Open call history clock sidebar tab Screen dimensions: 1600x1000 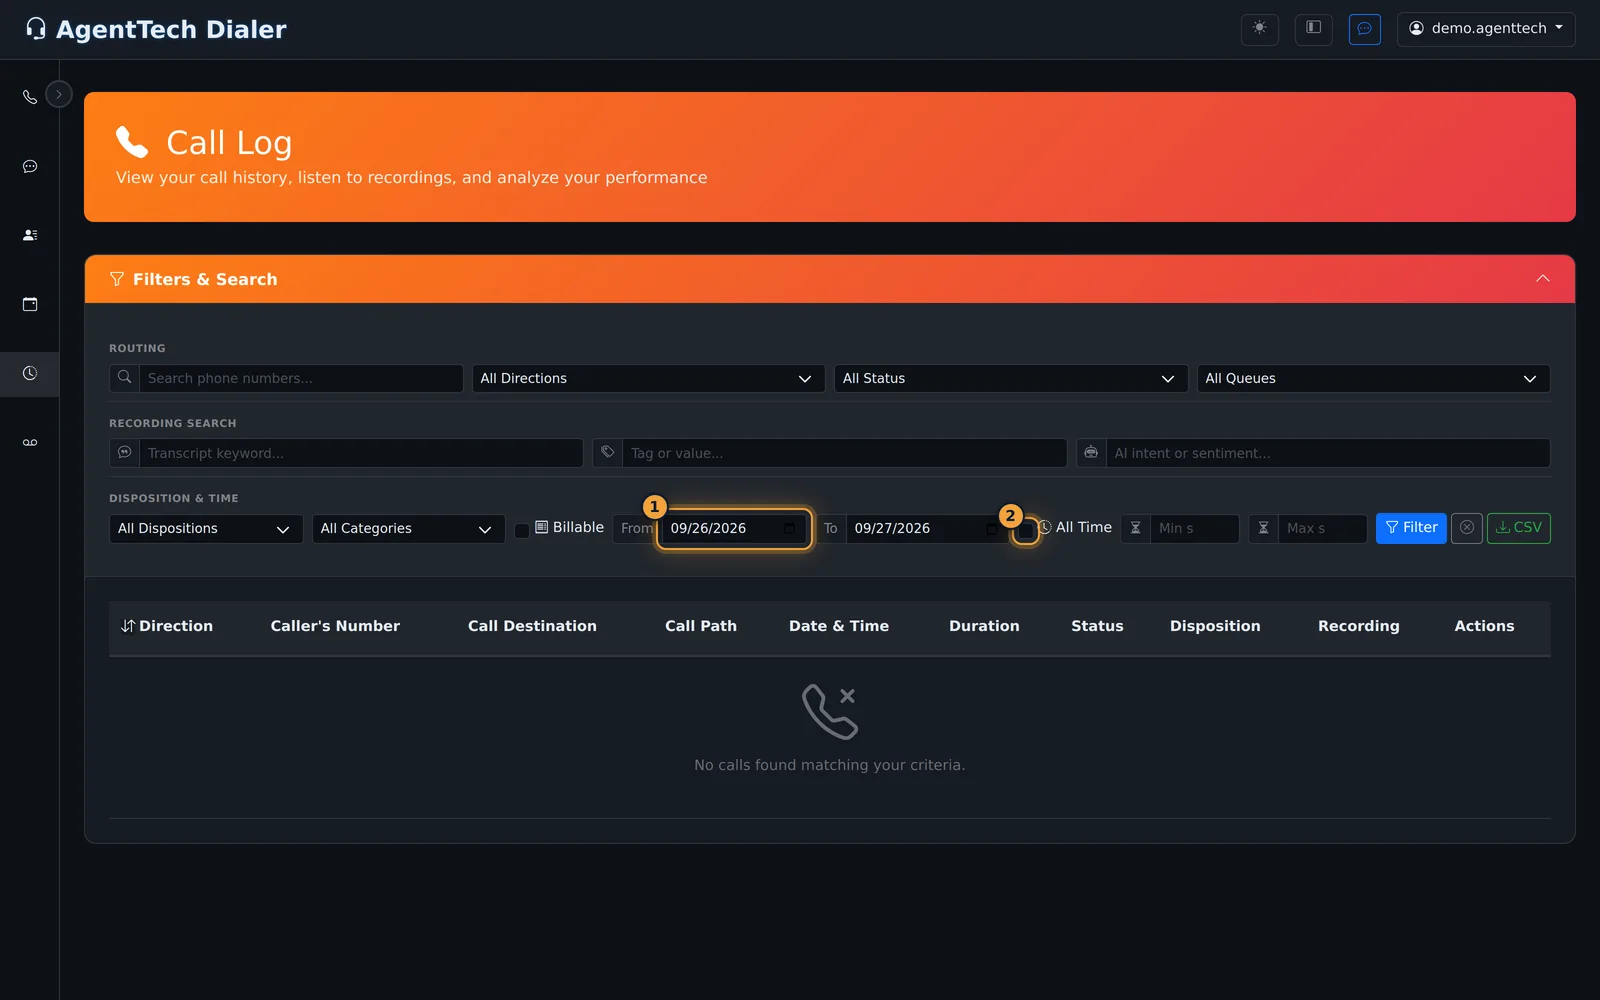tap(30, 373)
